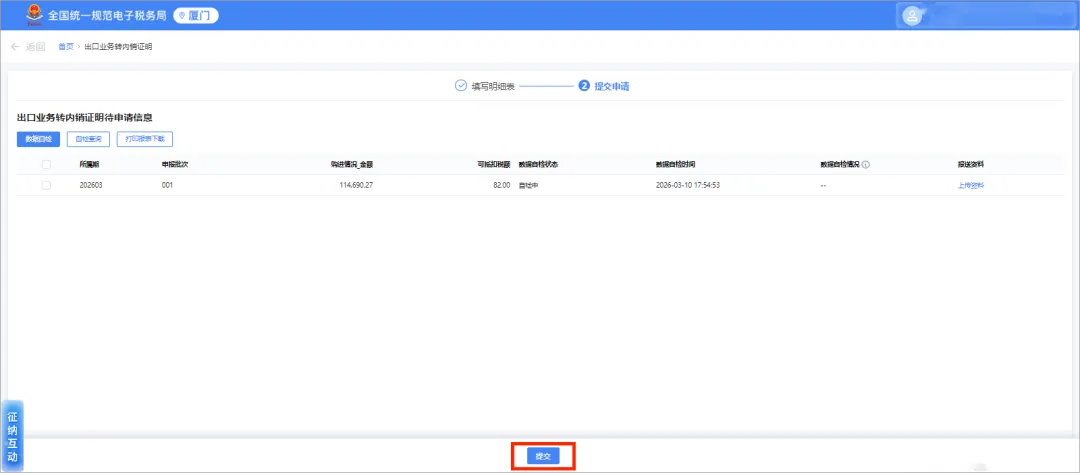The width and height of the screenshot is (1080, 473).
Task: Toggle the select-all checkbox in table header
Action: point(46,165)
